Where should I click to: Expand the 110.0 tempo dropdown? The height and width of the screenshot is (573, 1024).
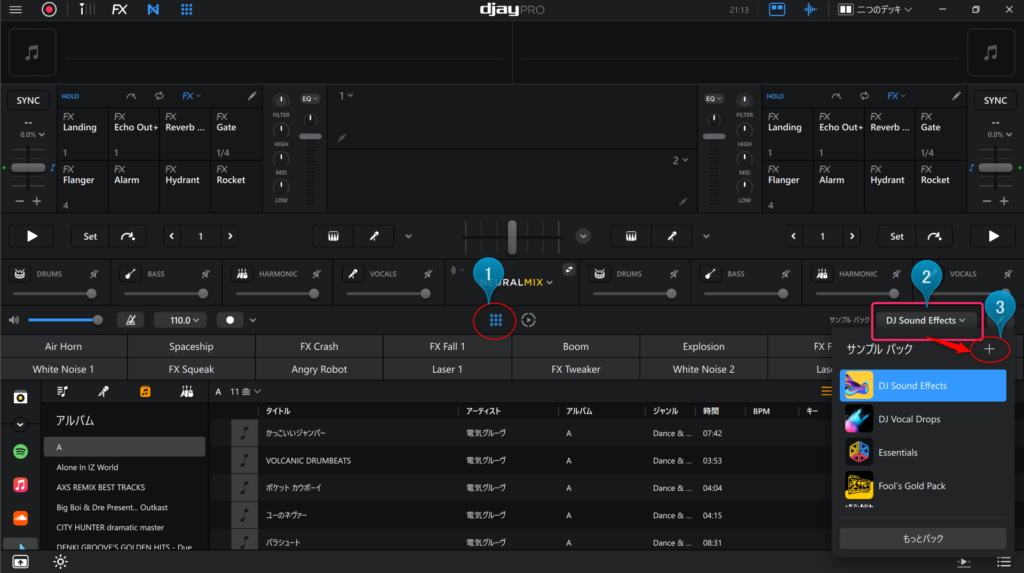coord(180,320)
